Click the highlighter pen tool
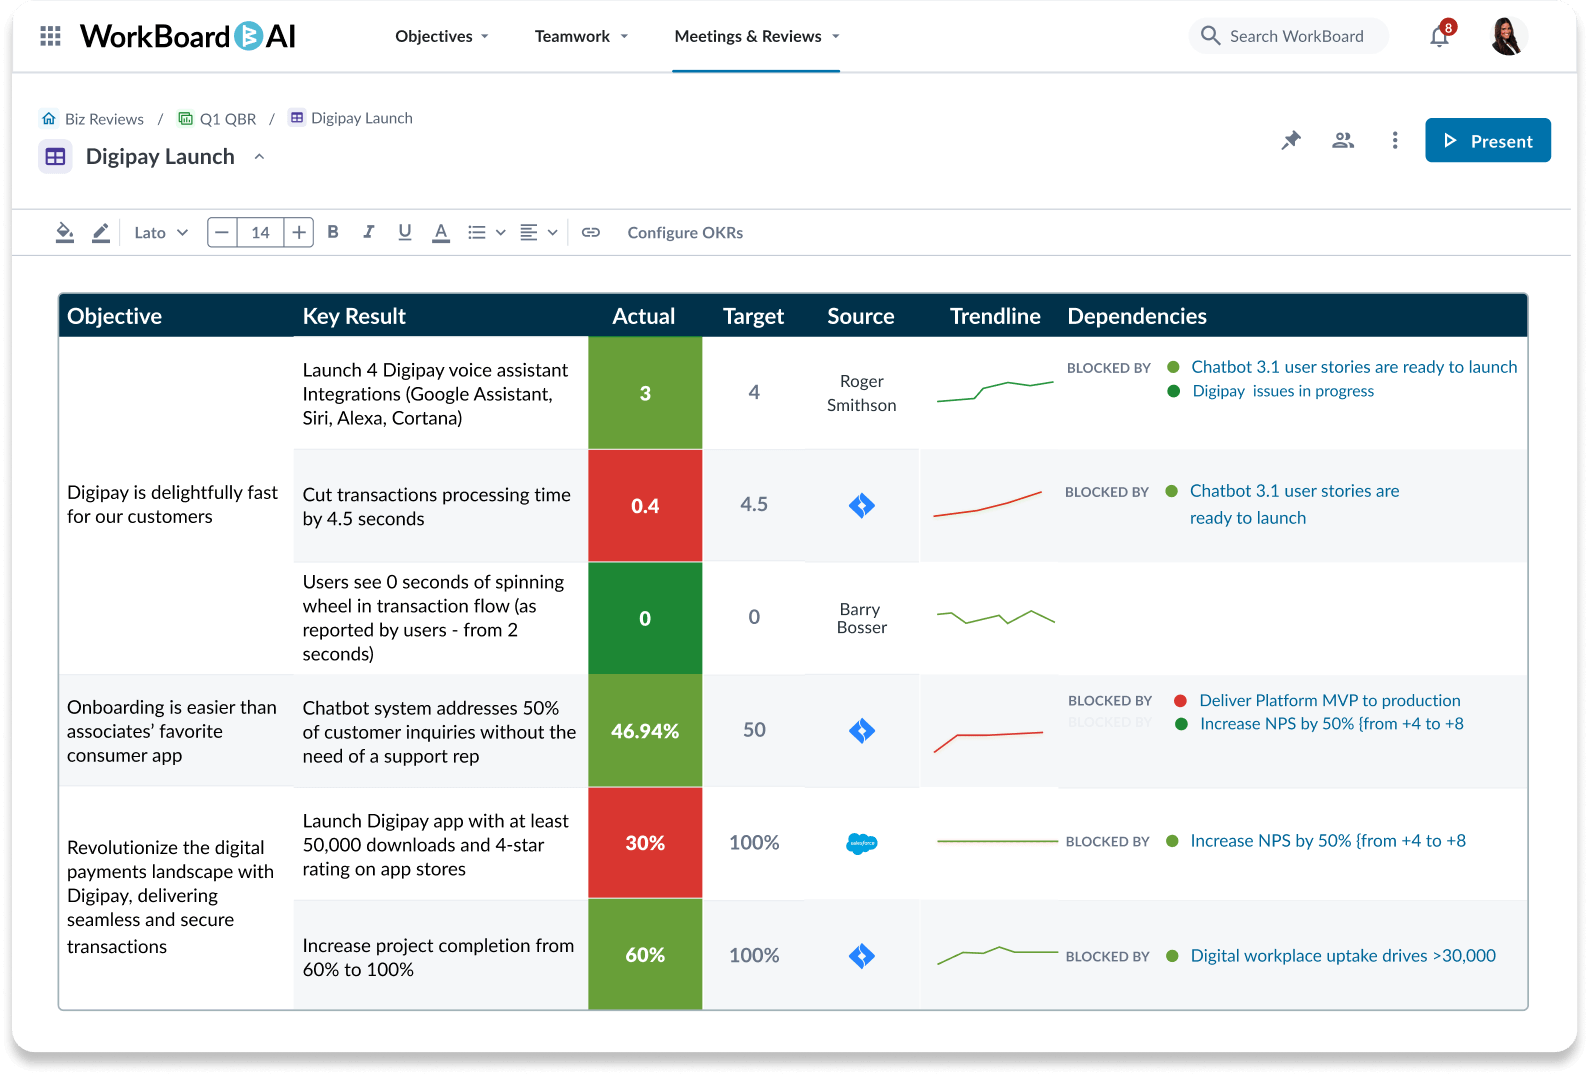The width and height of the screenshot is (1590, 1077). [x=101, y=233]
